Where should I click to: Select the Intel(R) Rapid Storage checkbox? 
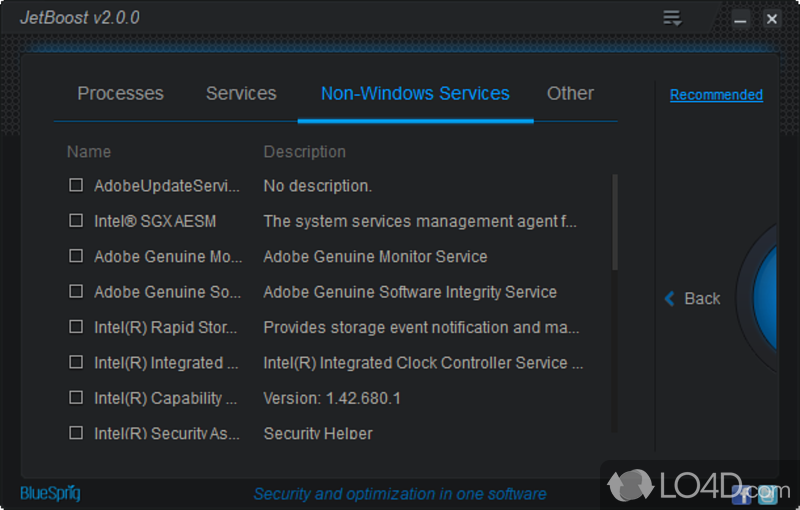76,327
